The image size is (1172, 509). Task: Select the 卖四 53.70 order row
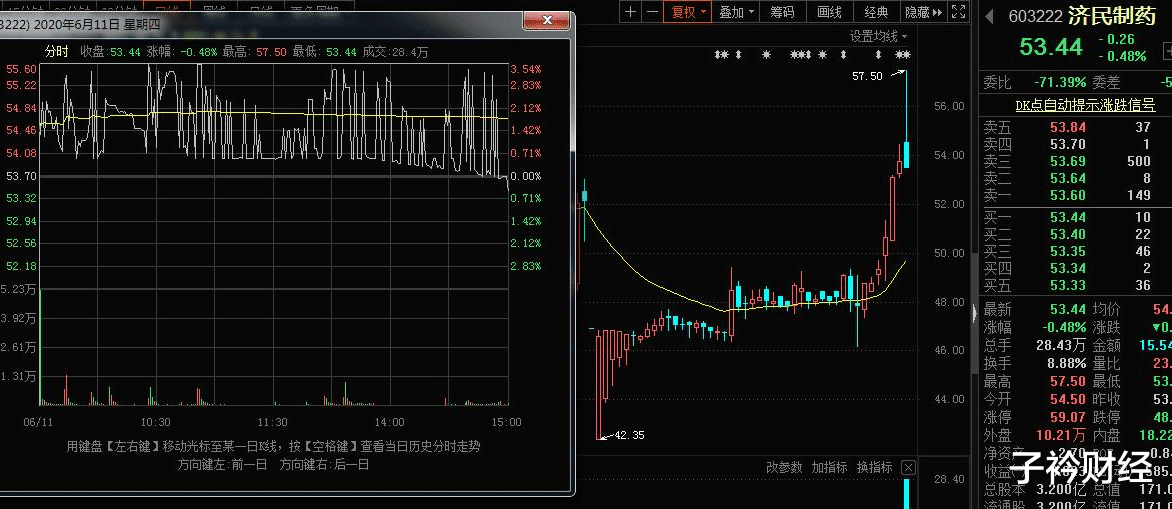pos(1076,144)
